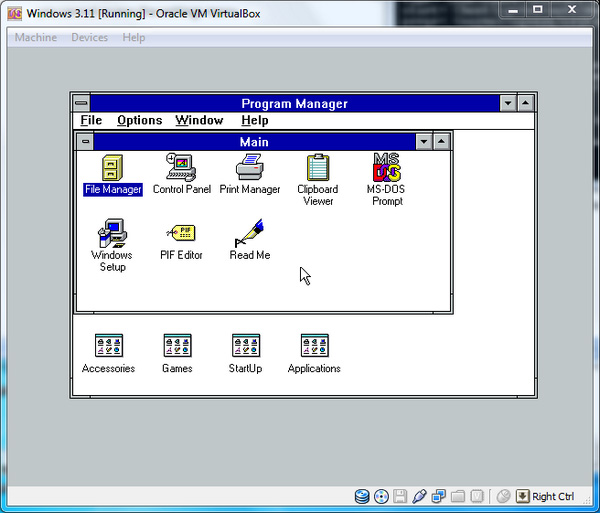Screen dimensions: 600x513
Task: Select the PIF Editor icon
Action: tap(181, 233)
